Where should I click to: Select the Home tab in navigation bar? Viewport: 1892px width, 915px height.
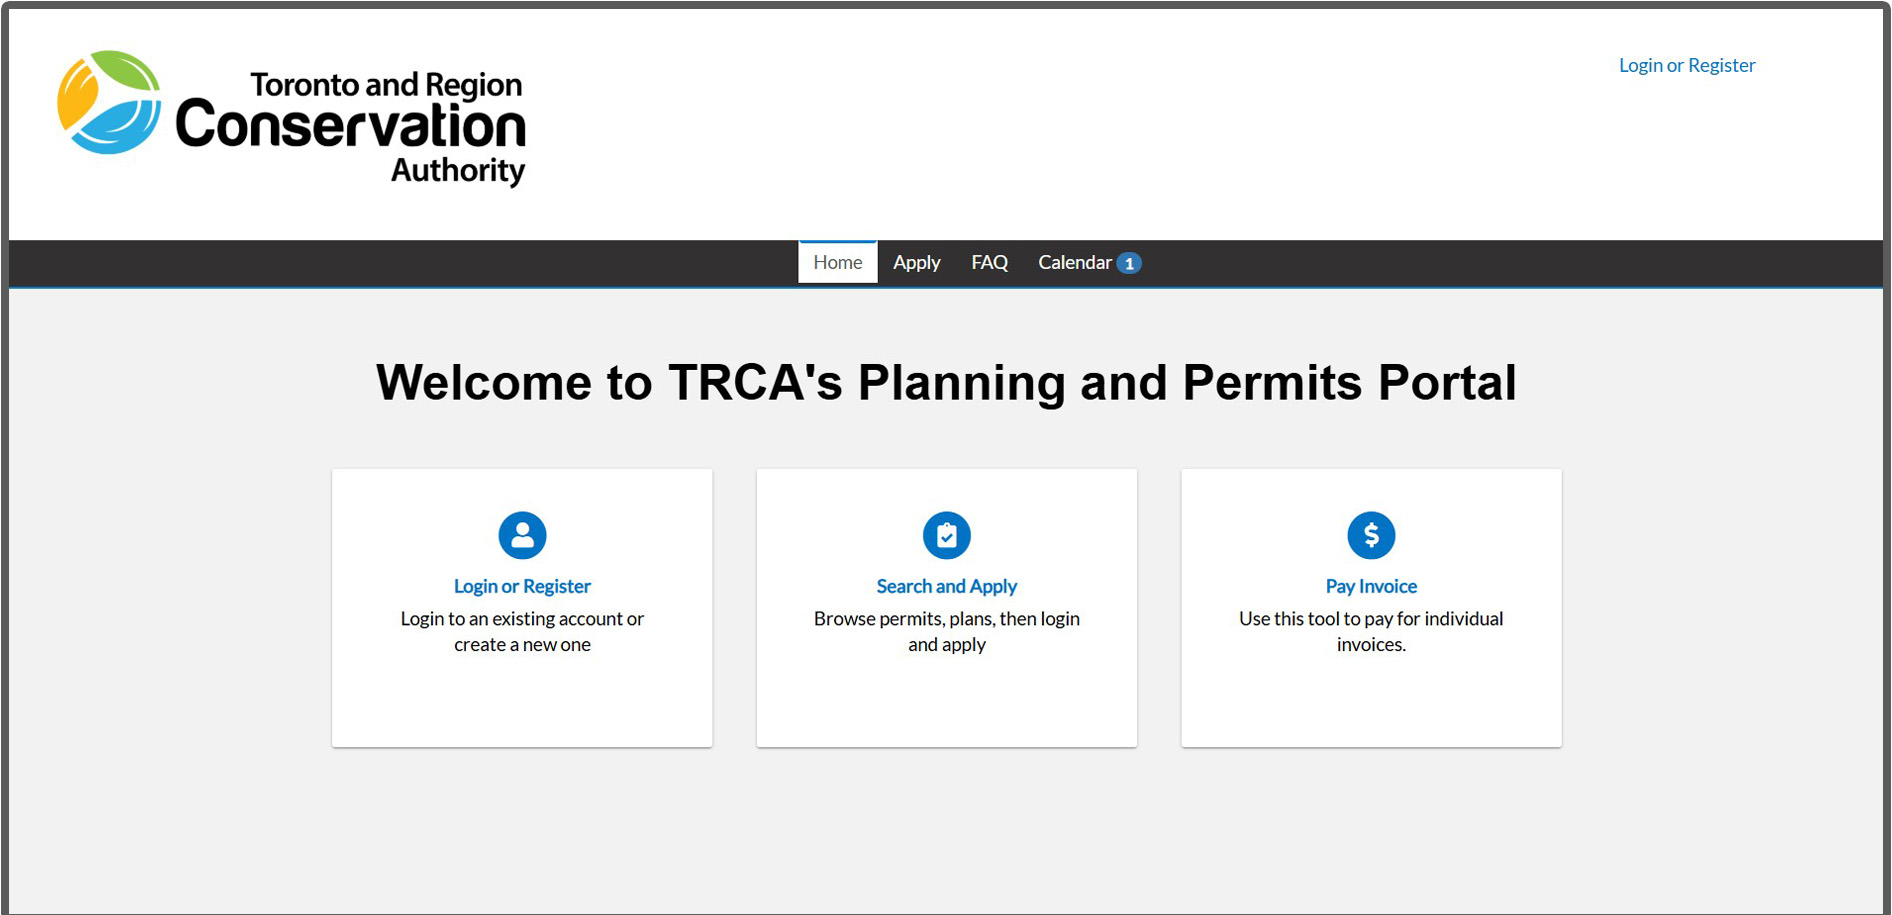click(x=837, y=262)
